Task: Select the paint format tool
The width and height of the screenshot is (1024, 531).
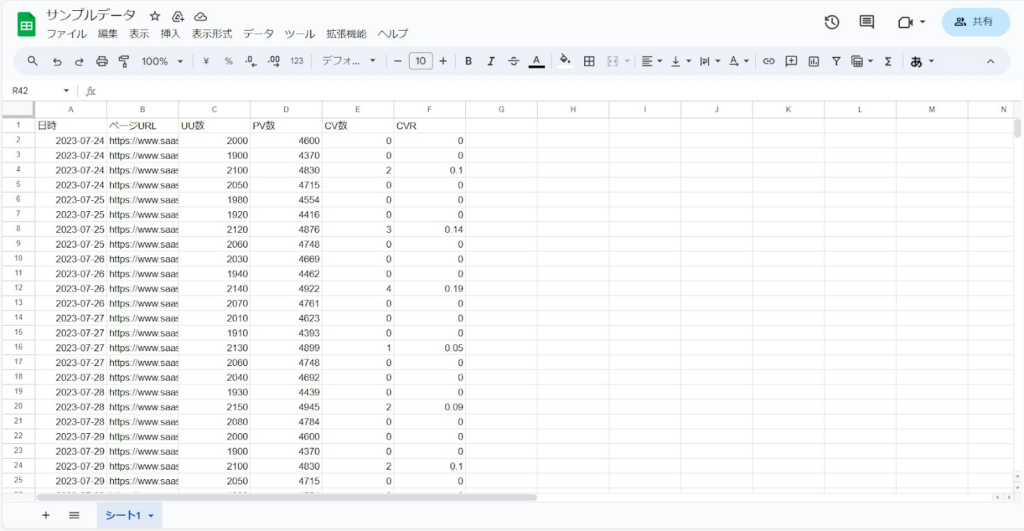Action: [124, 61]
